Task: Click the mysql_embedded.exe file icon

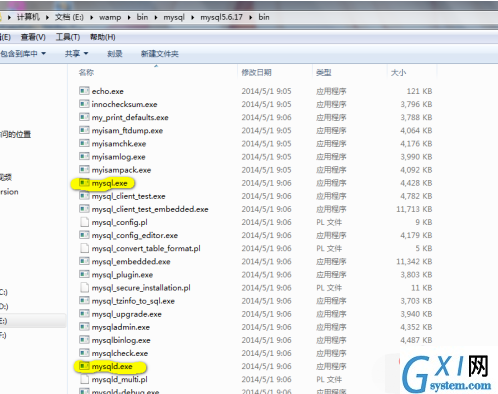Action: click(84, 261)
